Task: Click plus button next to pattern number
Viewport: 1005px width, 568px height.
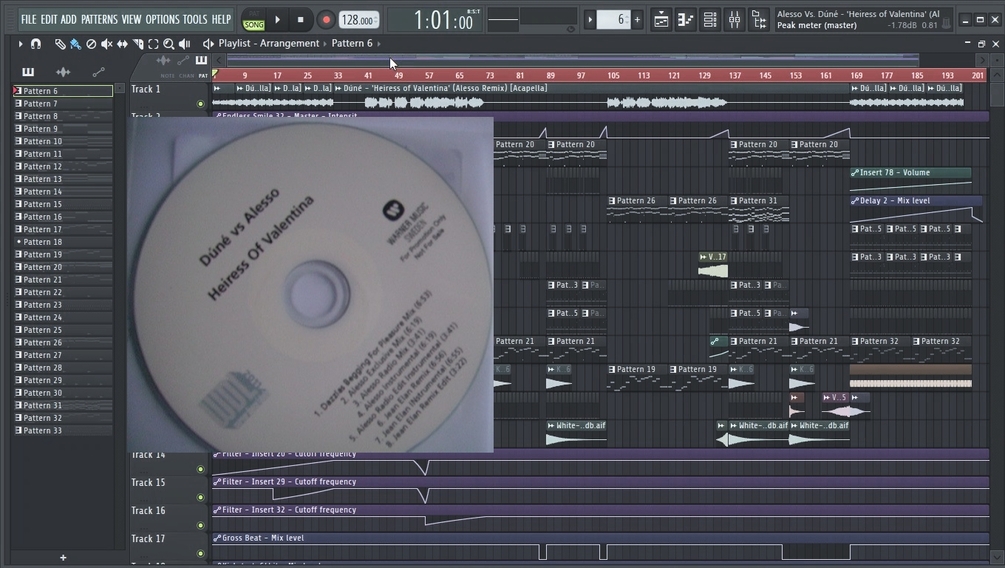Action: click(637, 20)
